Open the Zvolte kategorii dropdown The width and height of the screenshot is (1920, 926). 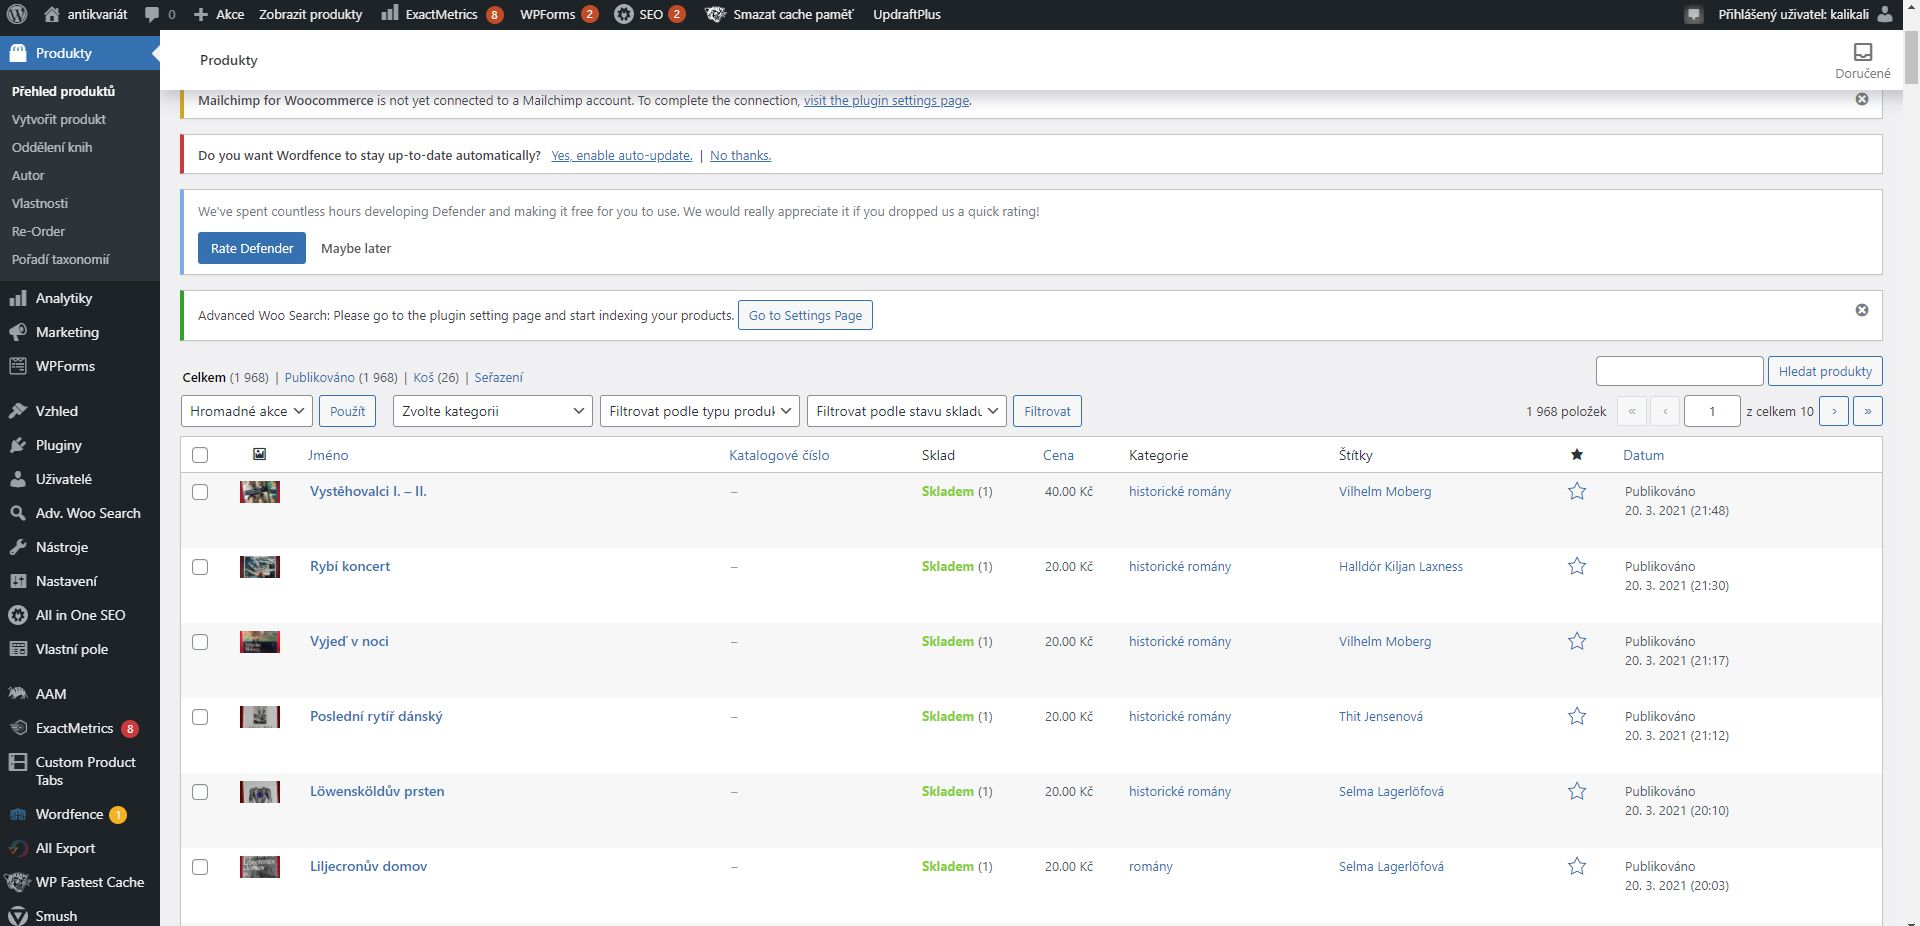493,411
